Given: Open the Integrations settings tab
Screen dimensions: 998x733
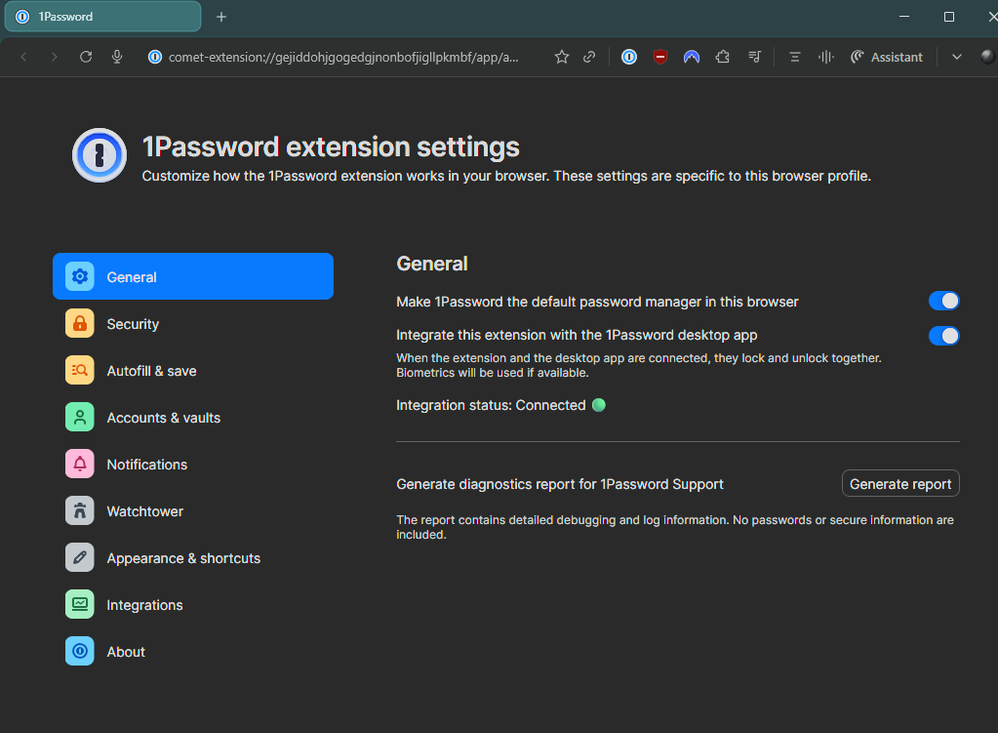Looking at the screenshot, I should (144, 605).
